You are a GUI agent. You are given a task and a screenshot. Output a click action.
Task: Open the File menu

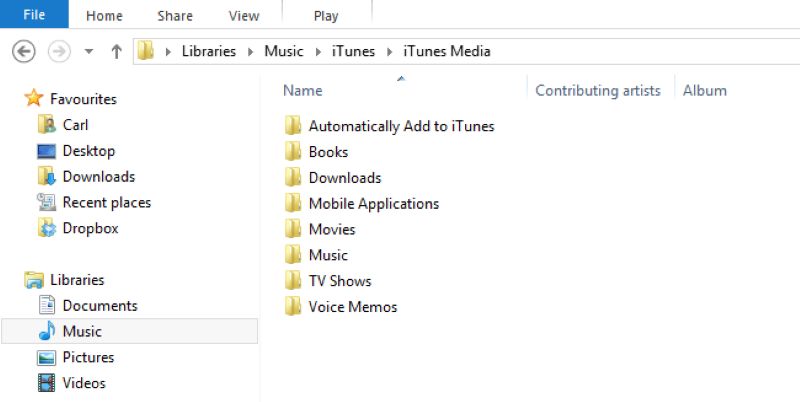[34, 15]
